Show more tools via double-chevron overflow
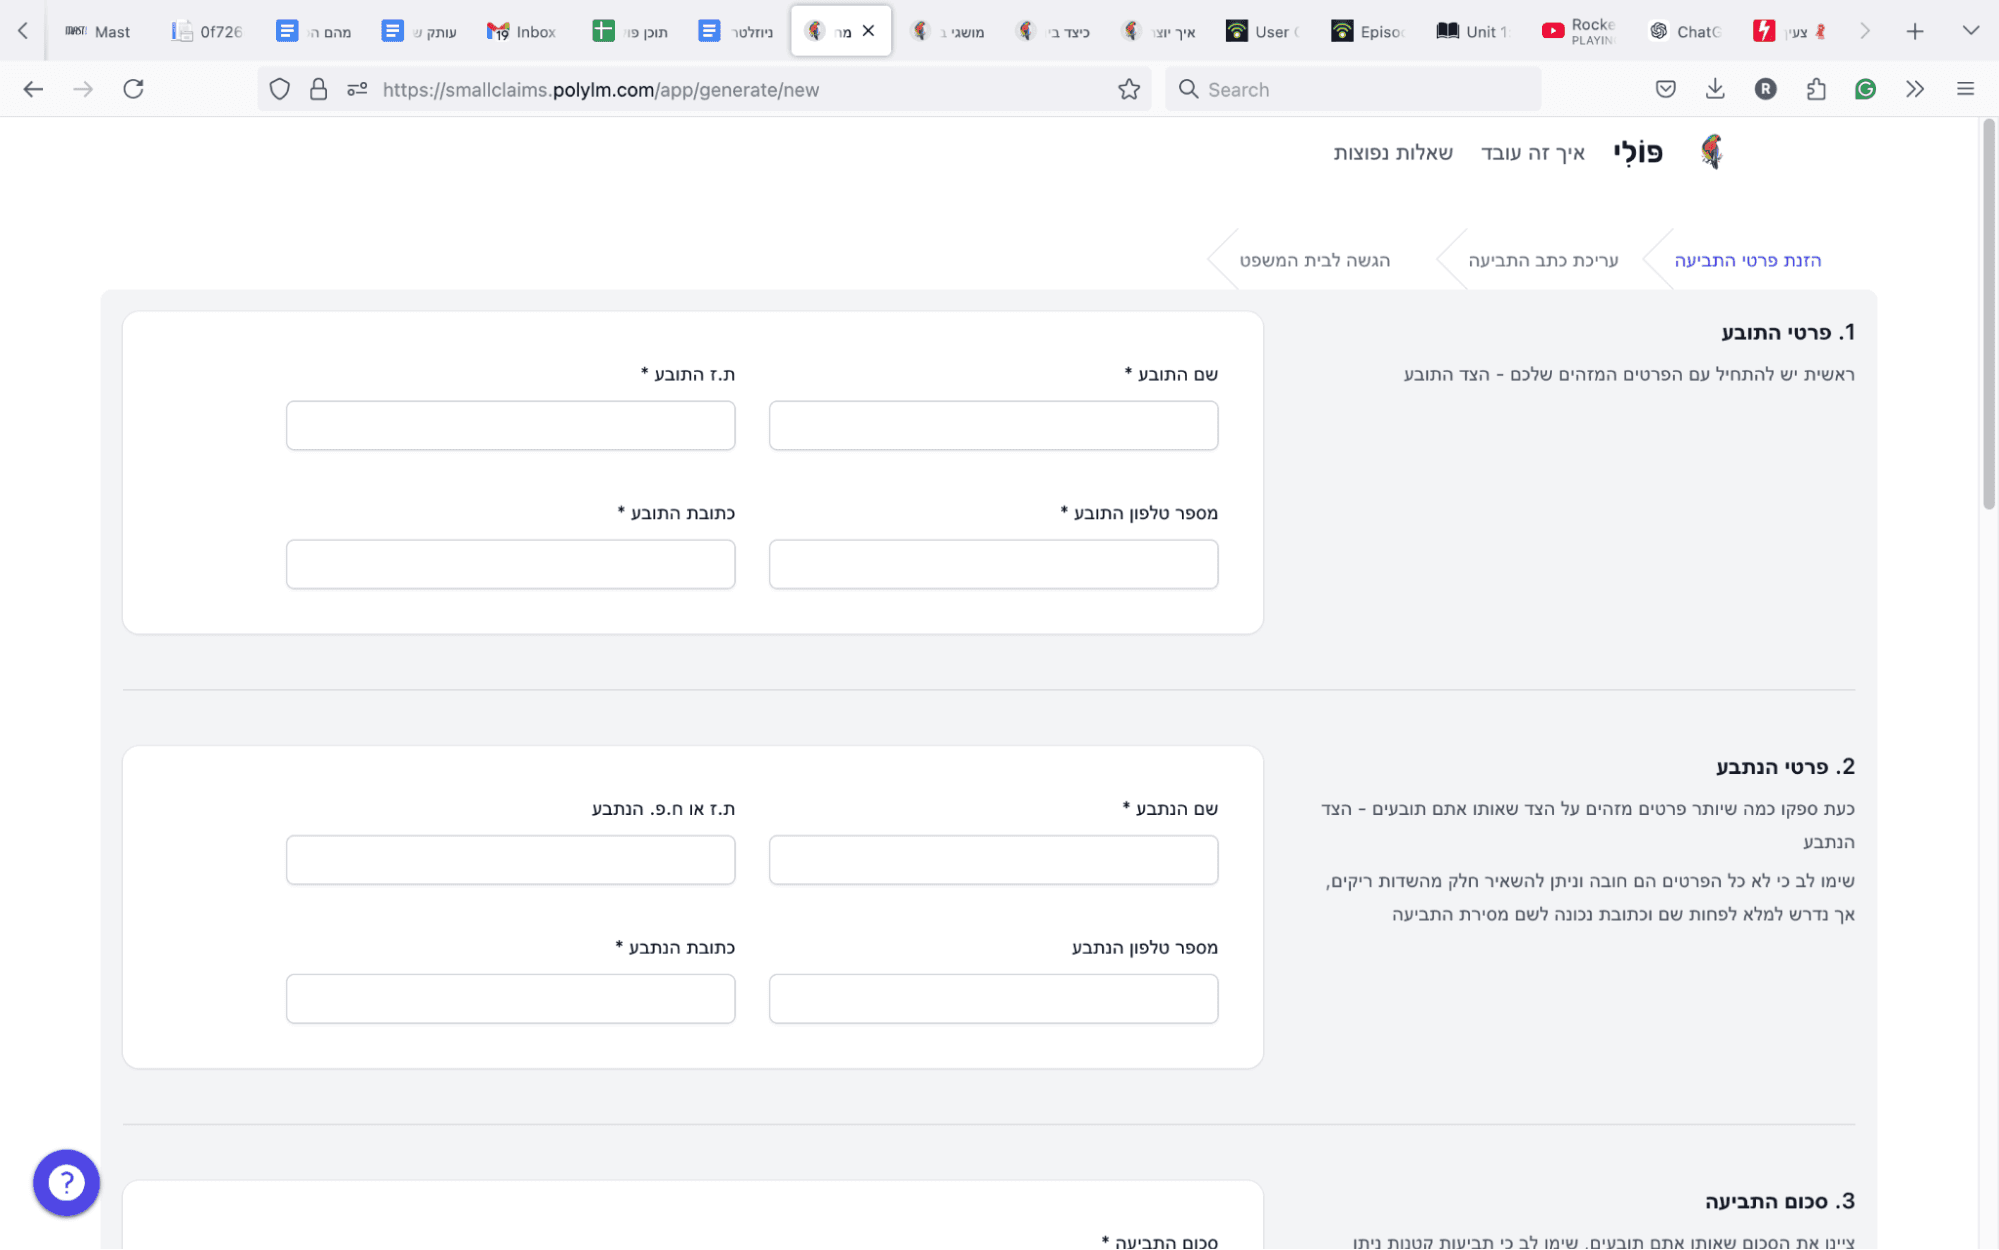The height and width of the screenshot is (1250, 1999). point(1915,89)
